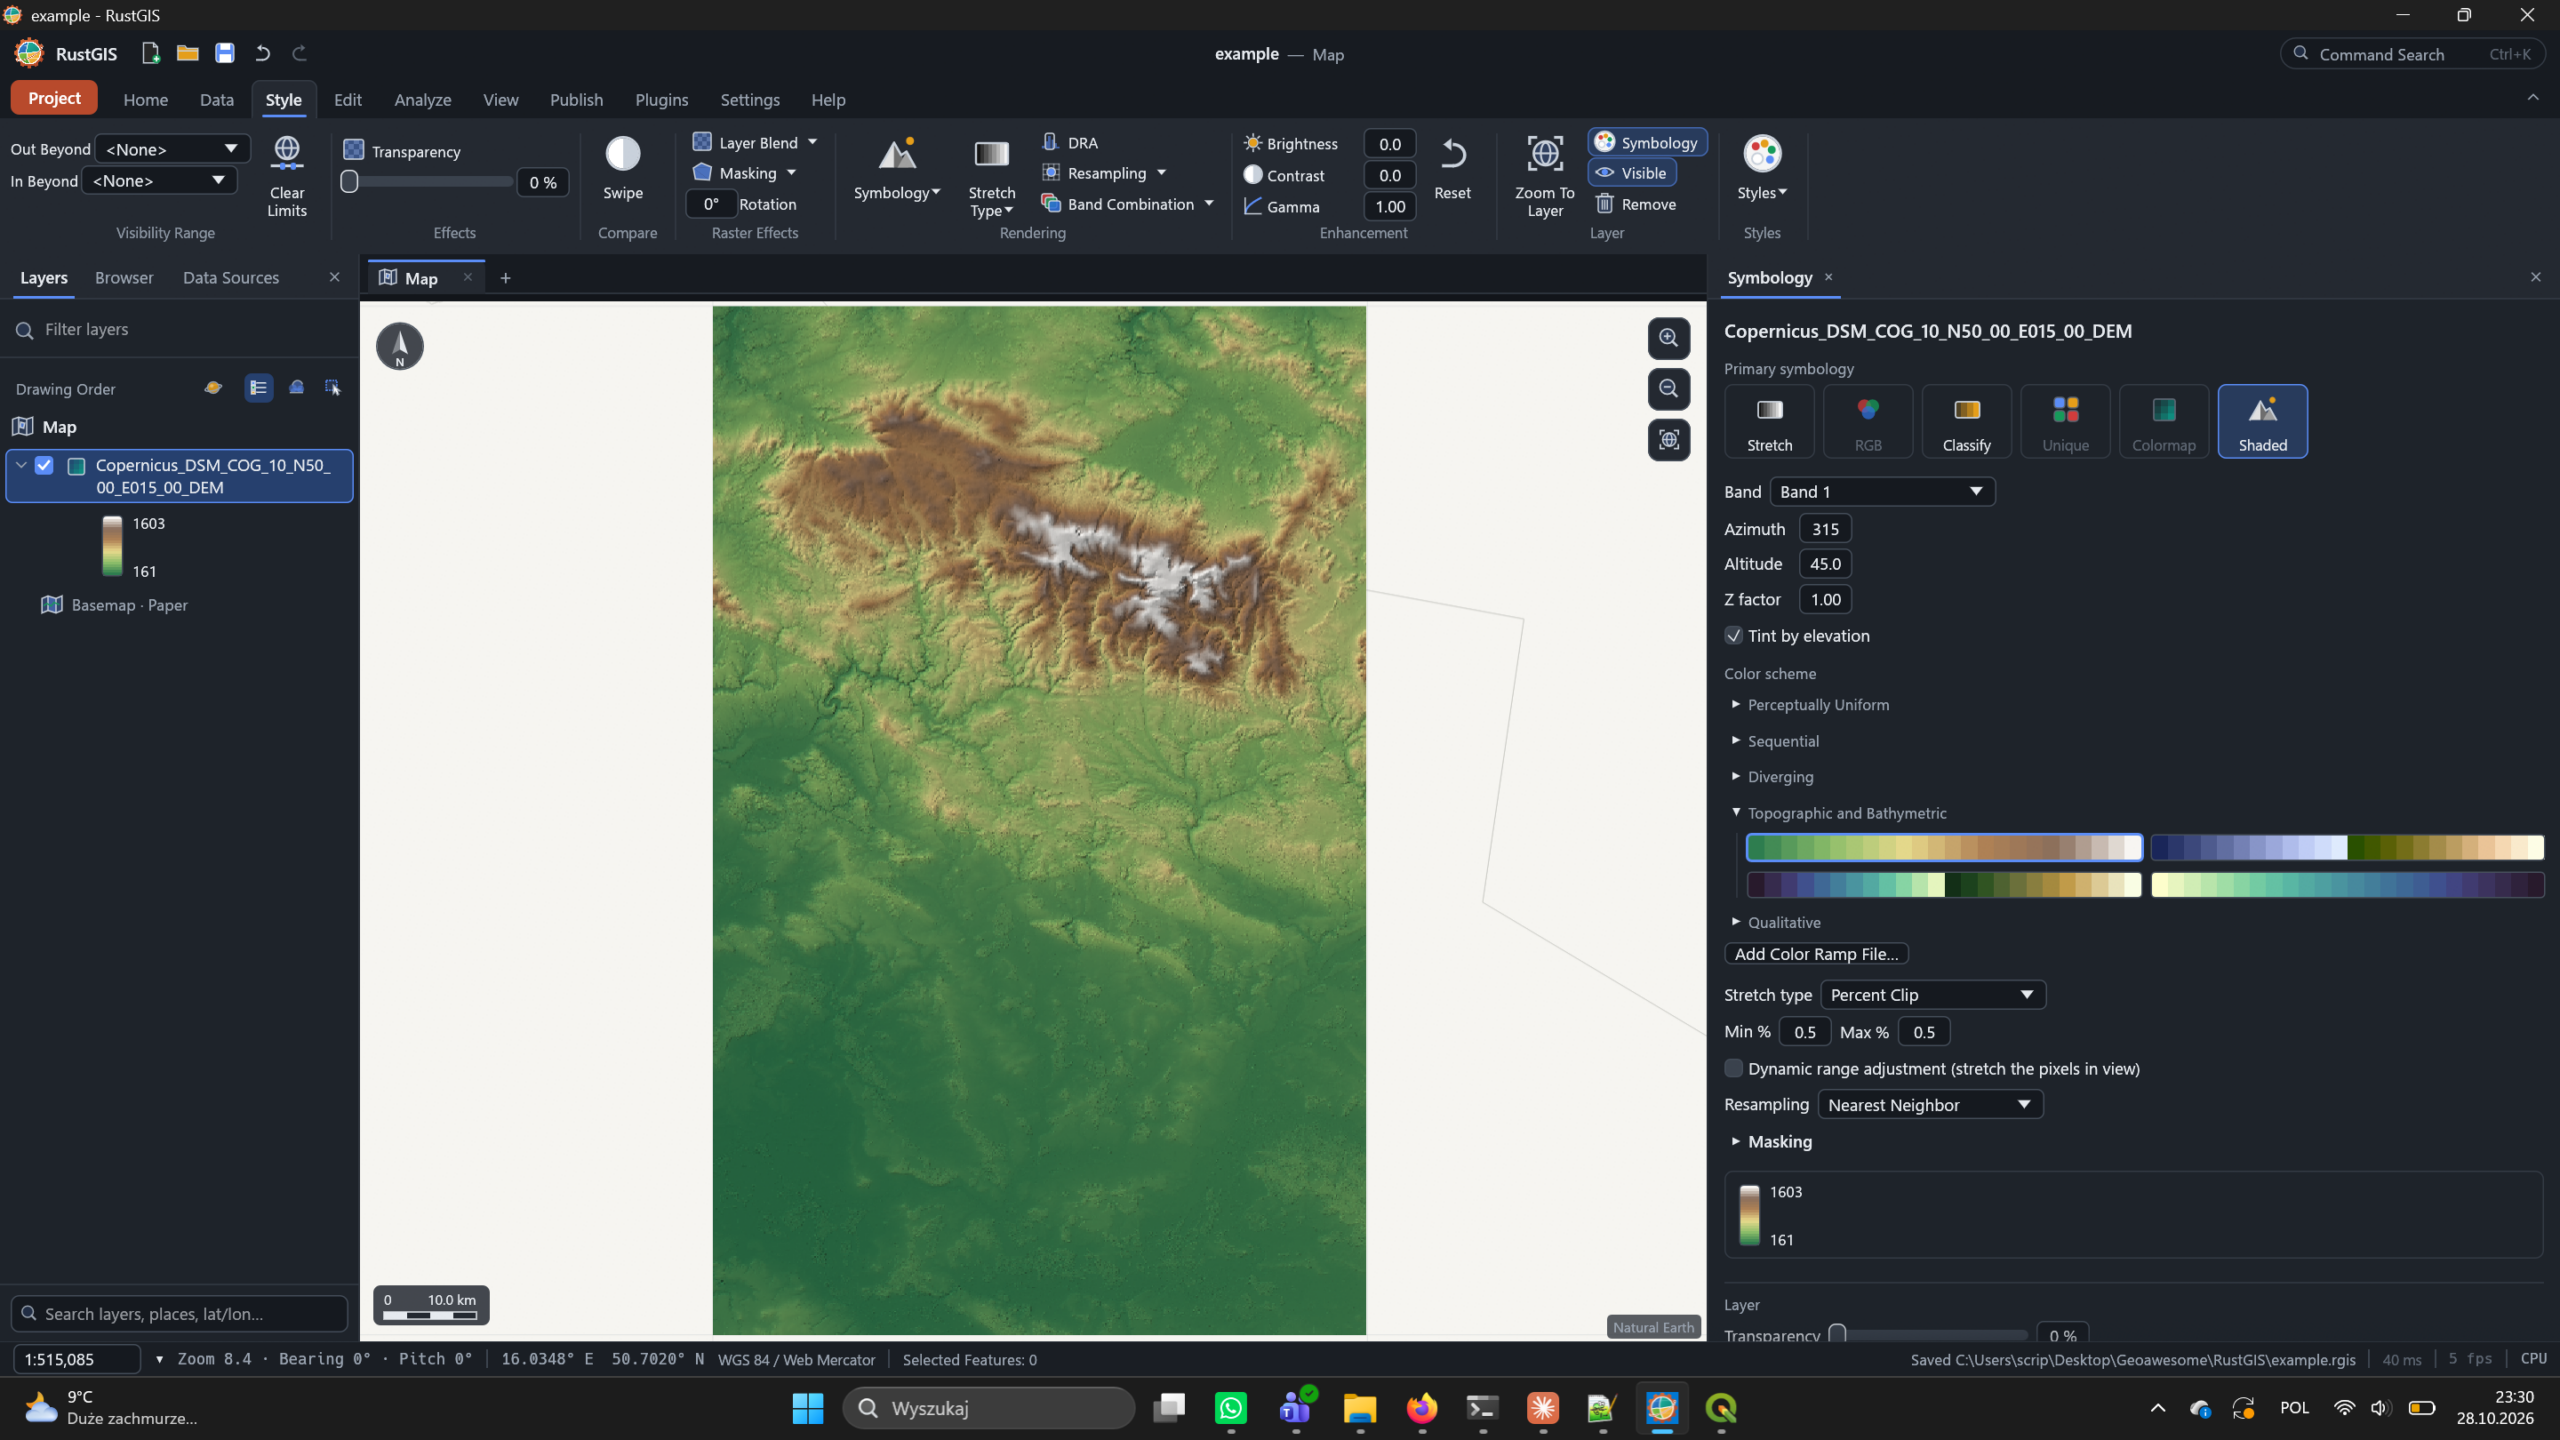This screenshot has height=1440, width=2560.
Task: Open the Out Beyond dropdown
Action: tap(172, 149)
